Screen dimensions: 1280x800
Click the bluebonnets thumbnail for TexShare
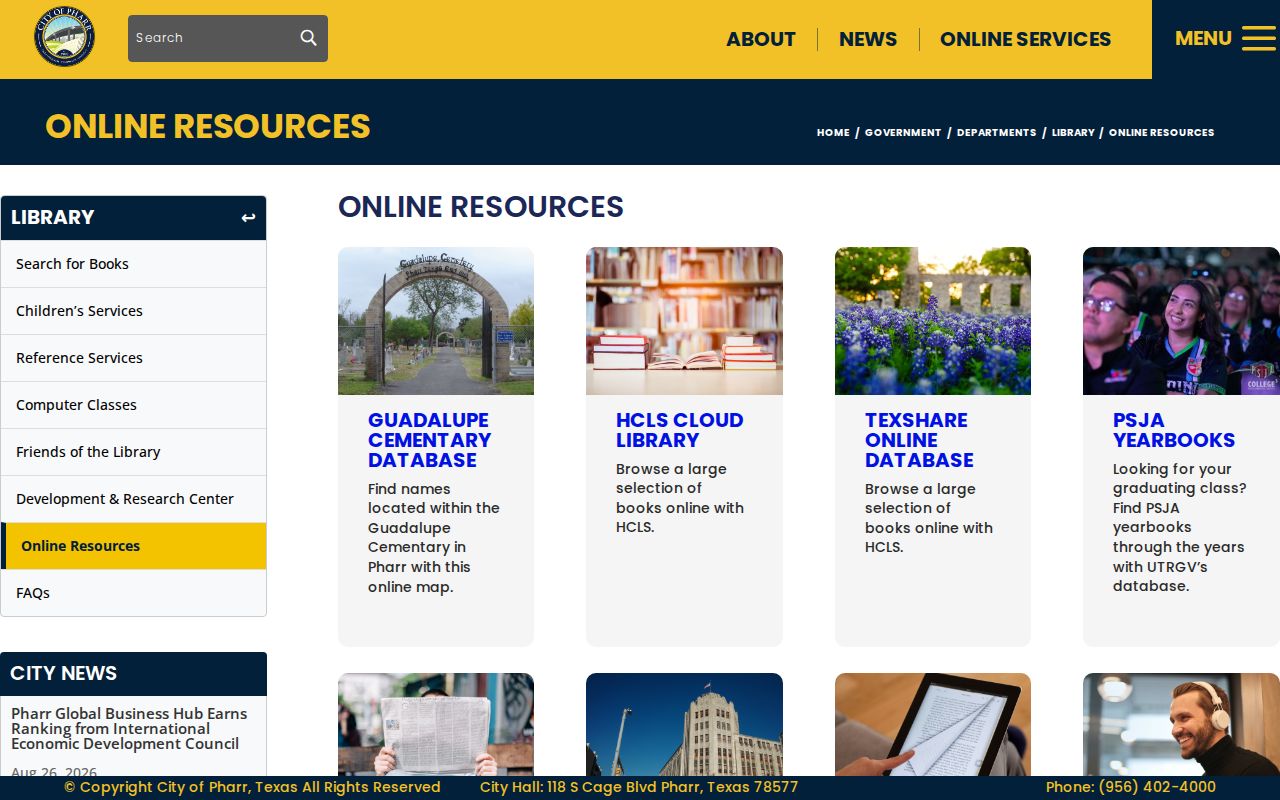pyautogui.click(x=933, y=321)
